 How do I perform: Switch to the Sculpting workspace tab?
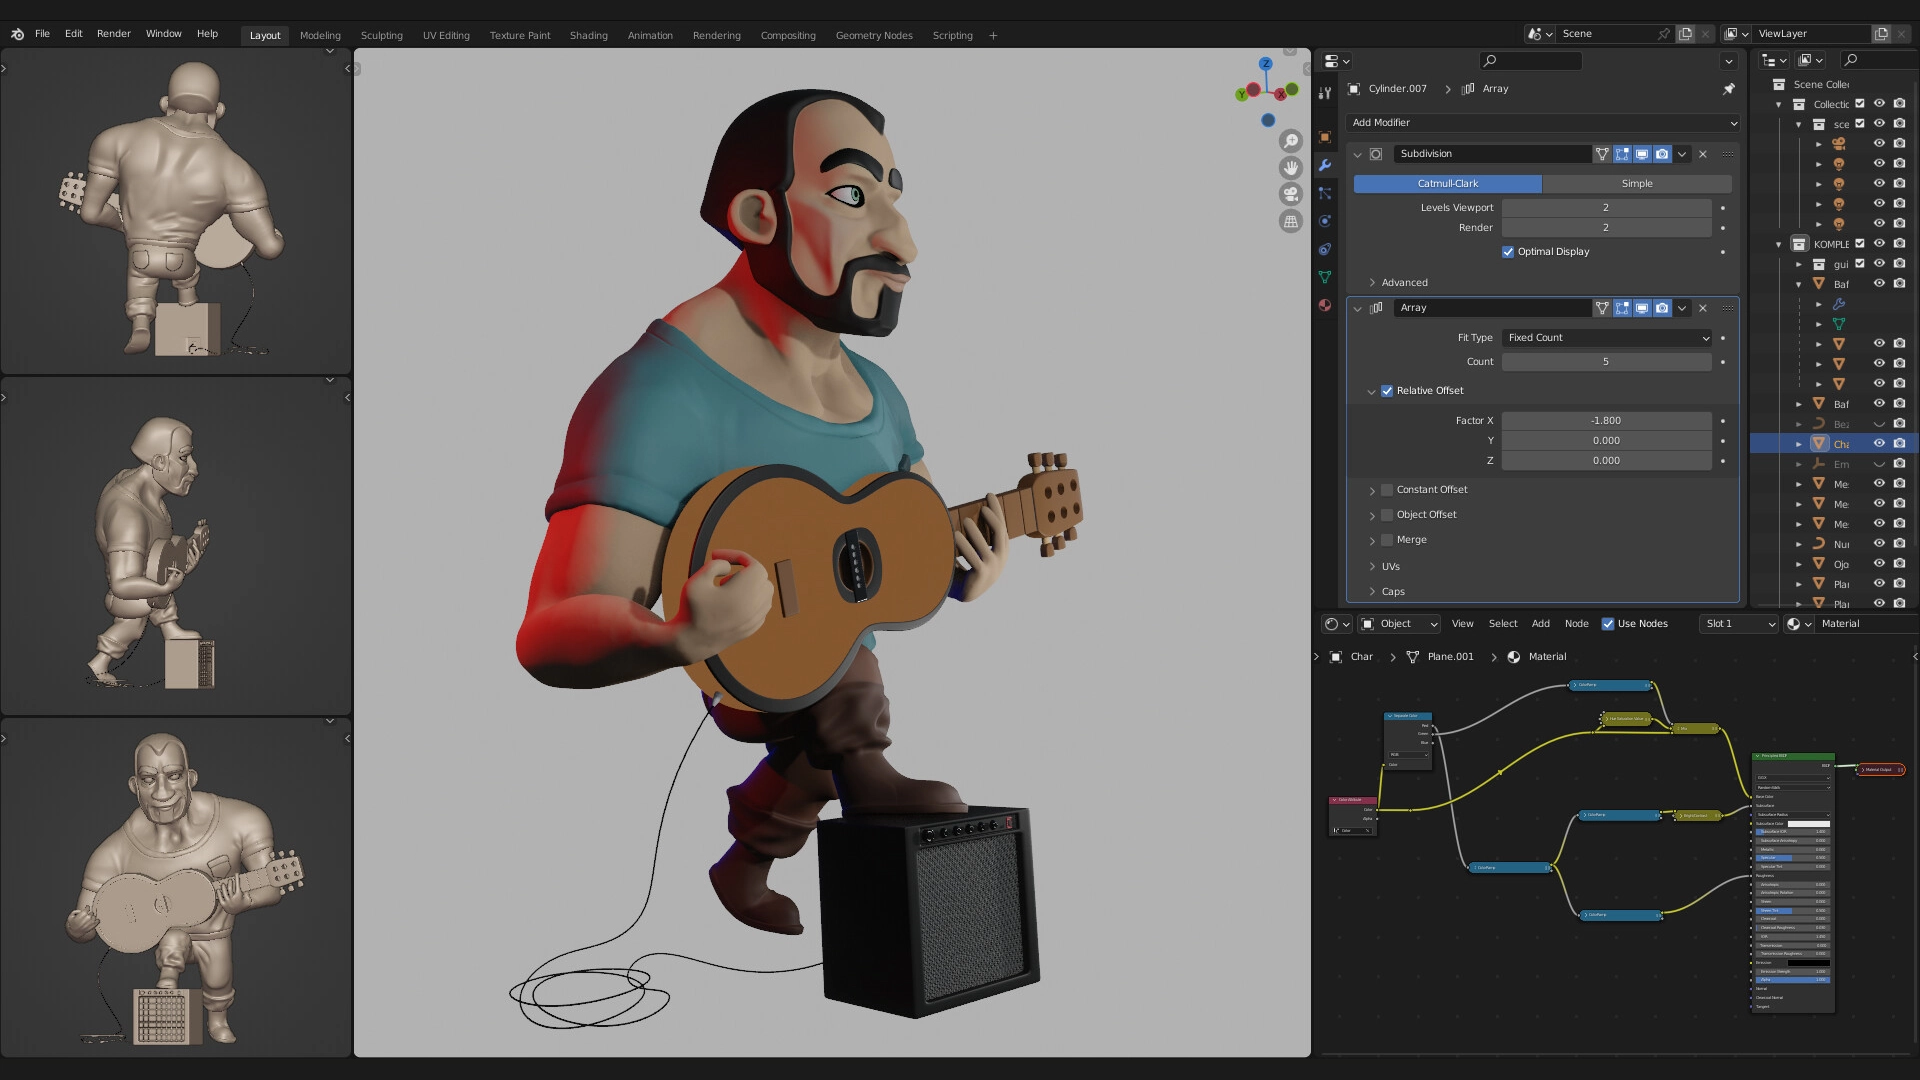[382, 36]
